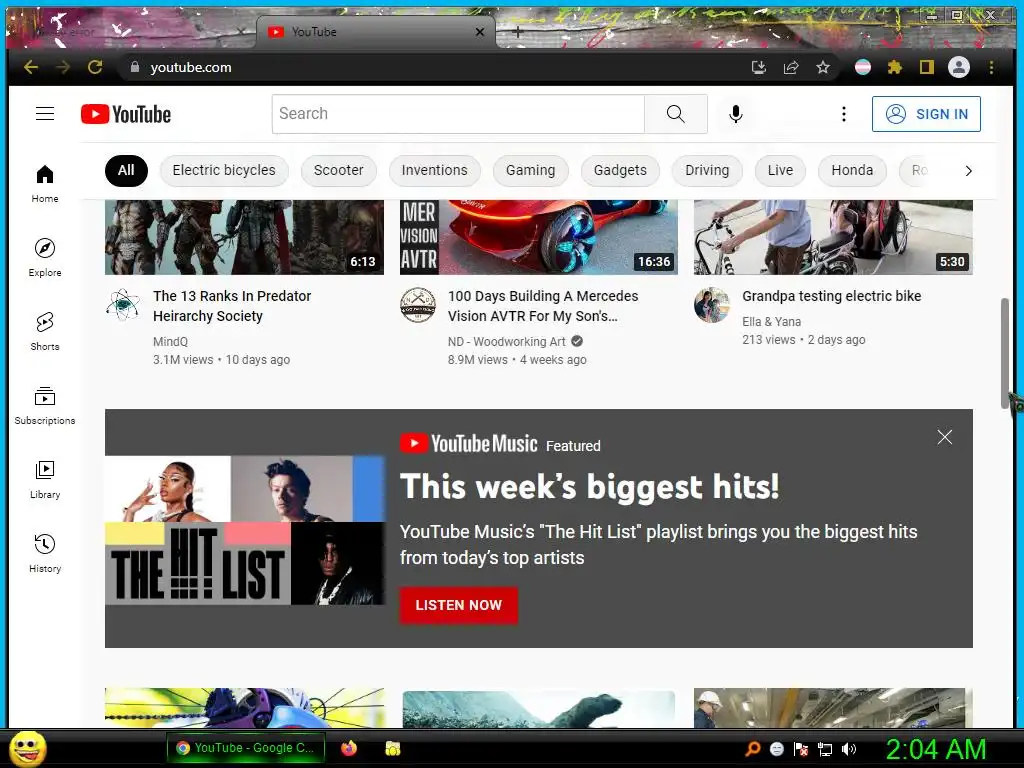
Task: Select the Honda filter chip
Action: (x=852, y=170)
